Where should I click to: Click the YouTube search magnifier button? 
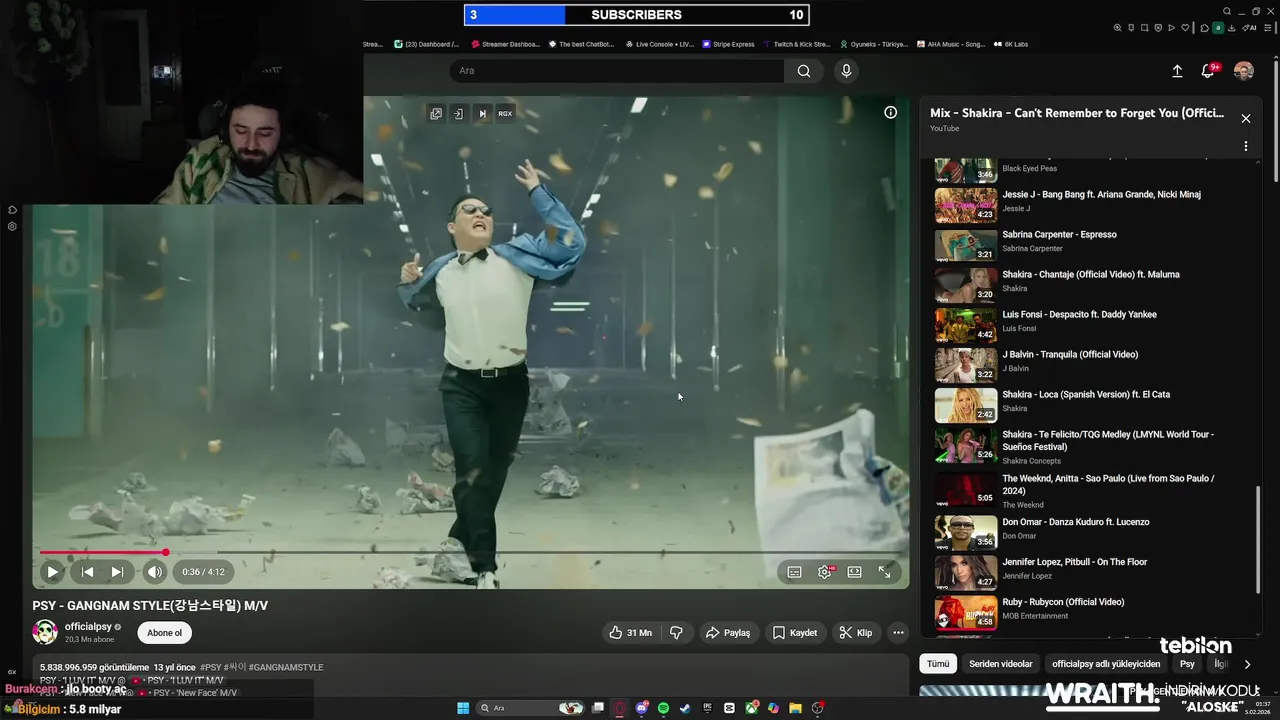(x=804, y=71)
